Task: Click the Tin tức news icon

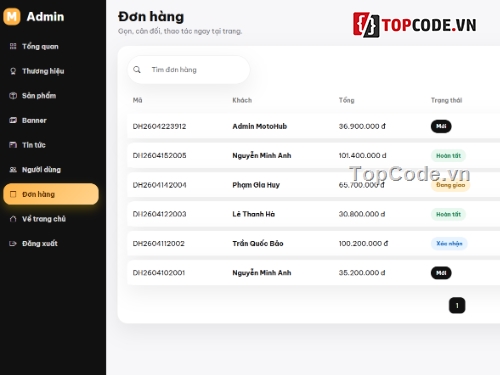Action: (x=13, y=145)
